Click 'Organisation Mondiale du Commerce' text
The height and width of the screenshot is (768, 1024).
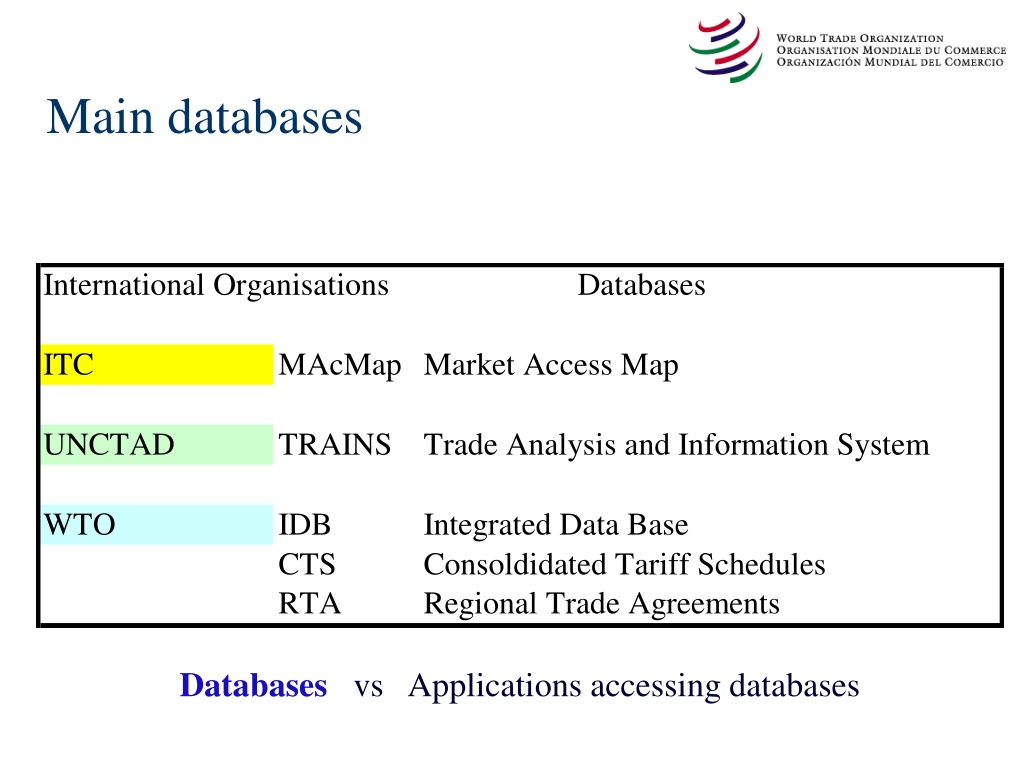pos(891,50)
